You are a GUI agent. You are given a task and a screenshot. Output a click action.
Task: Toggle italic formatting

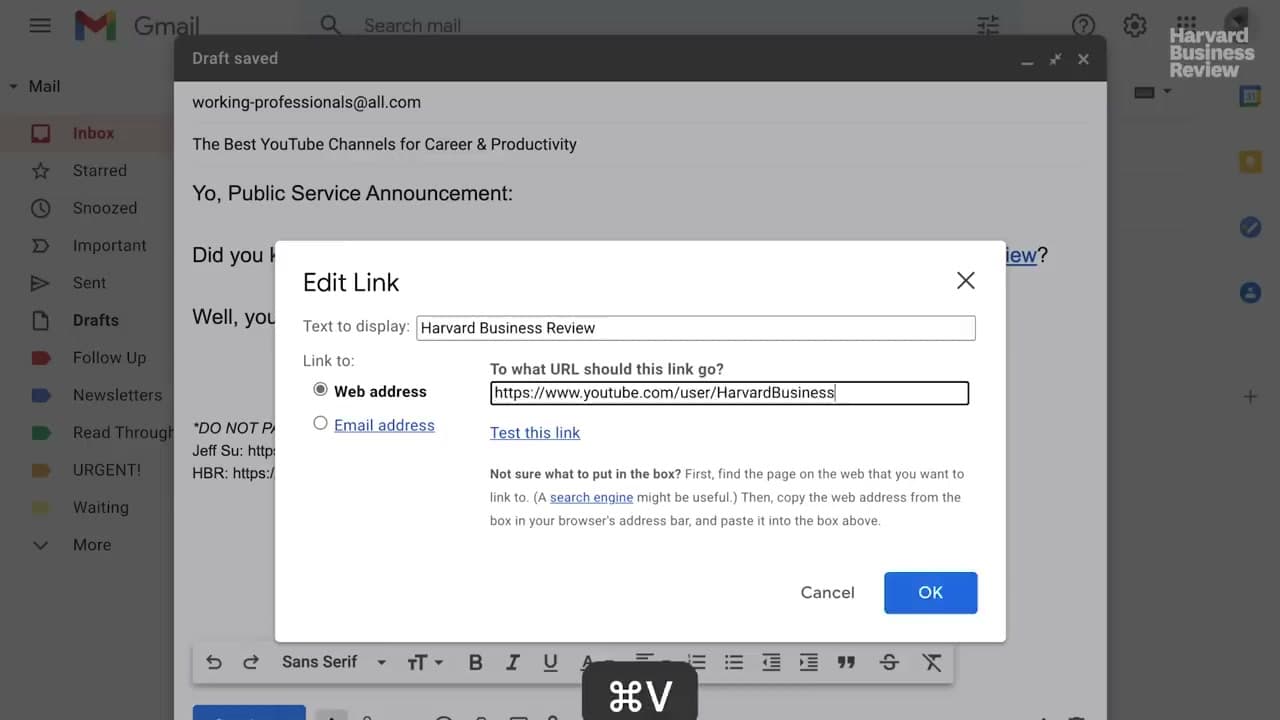[x=513, y=662]
